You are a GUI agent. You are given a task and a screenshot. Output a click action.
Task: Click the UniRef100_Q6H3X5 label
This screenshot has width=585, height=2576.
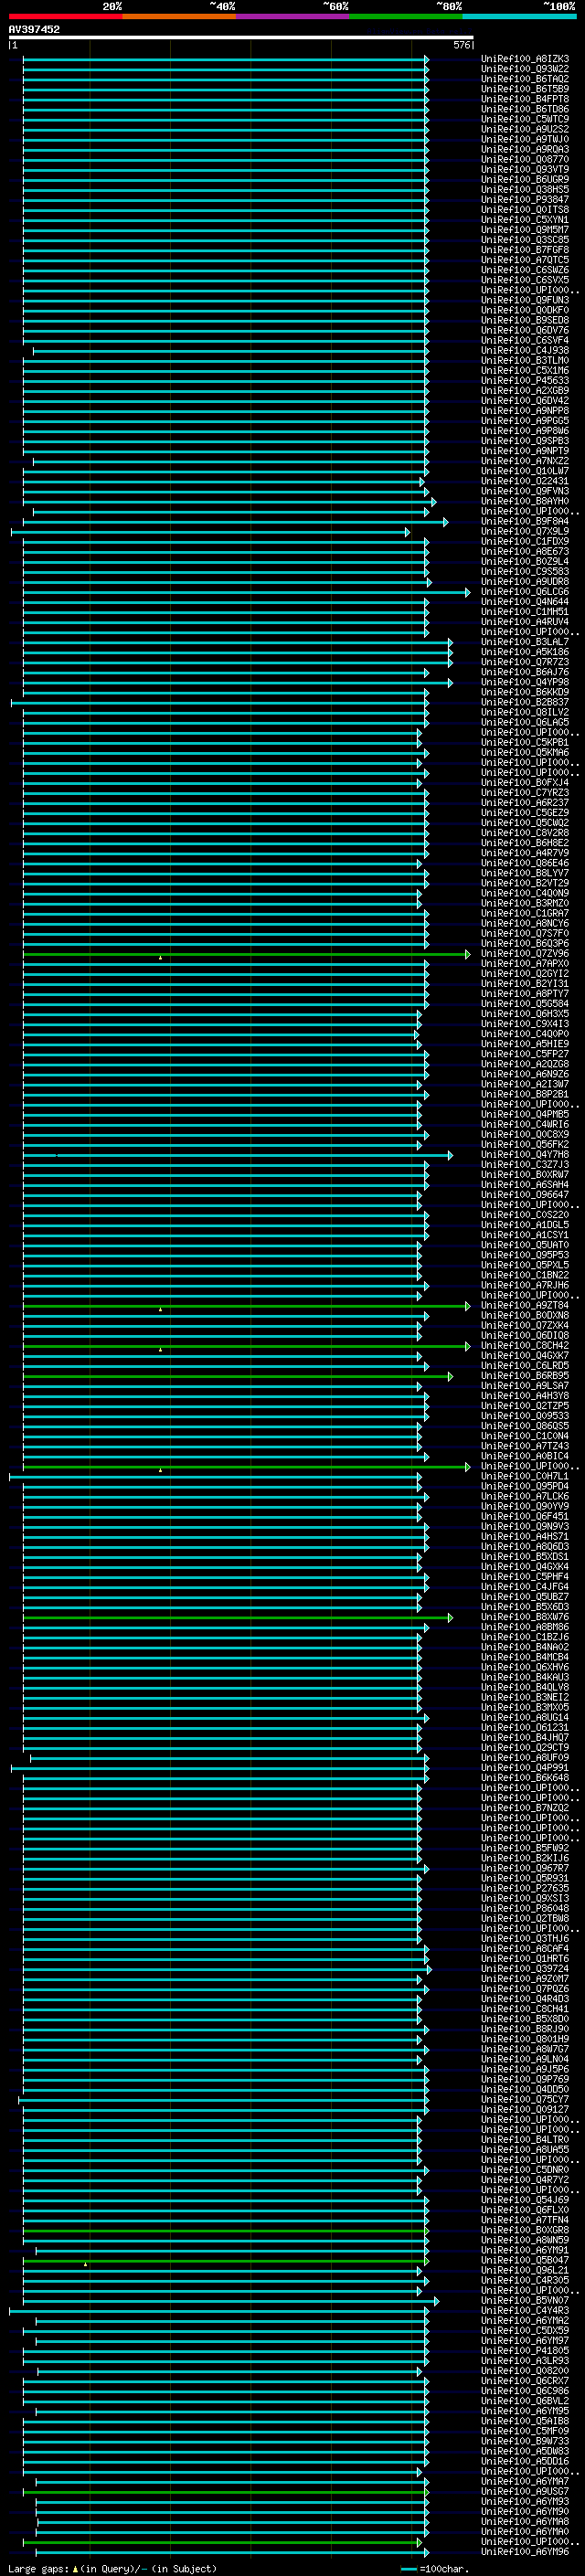pyautogui.click(x=524, y=1013)
